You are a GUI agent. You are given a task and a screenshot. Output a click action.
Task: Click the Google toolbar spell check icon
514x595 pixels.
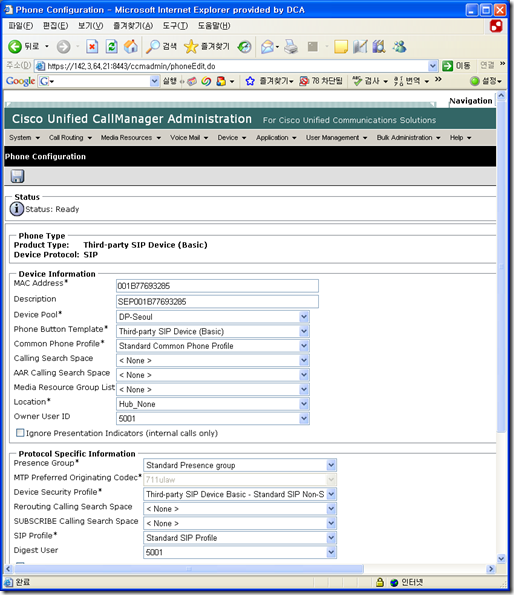click(357, 81)
